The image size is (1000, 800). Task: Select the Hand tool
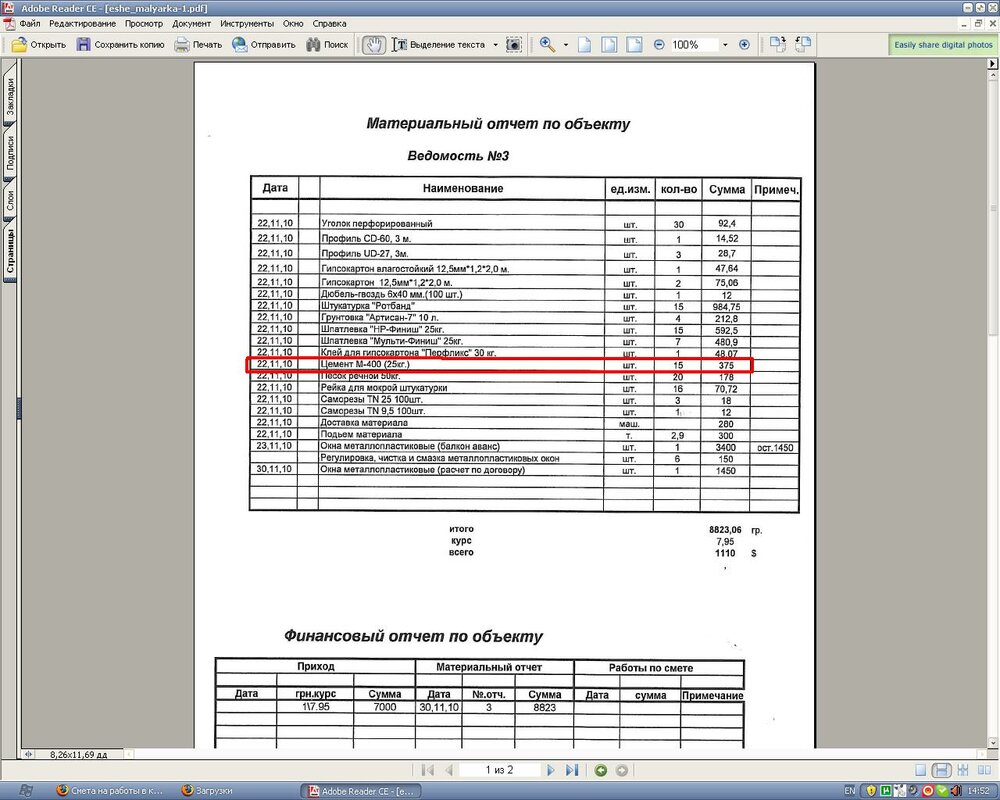(x=374, y=45)
